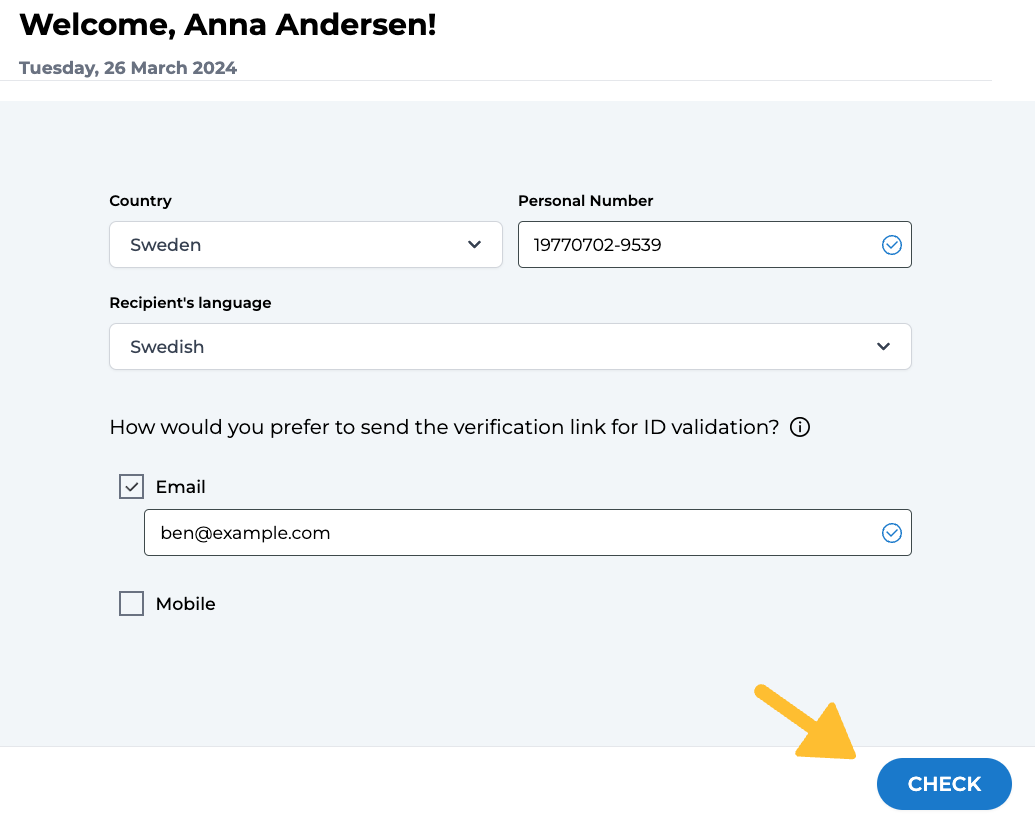Screen dimensions: 1035x818
Task: Click the validation checkmark in the email field
Action: [892, 533]
